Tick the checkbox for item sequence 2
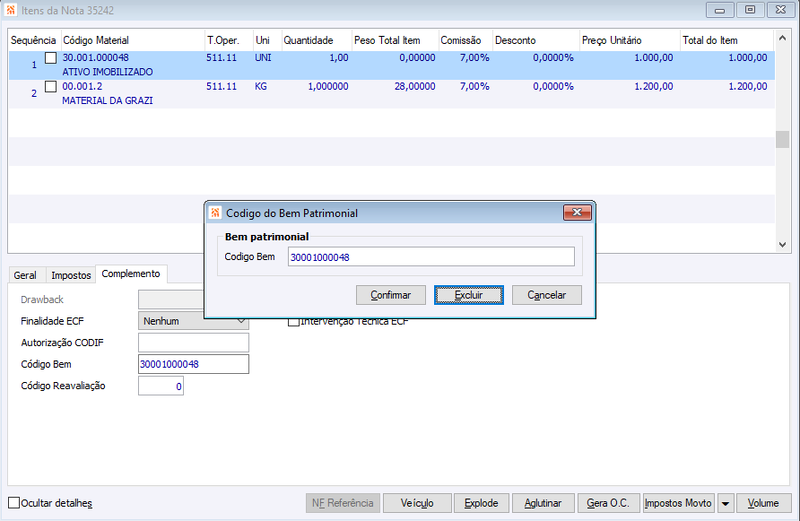The height and width of the screenshot is (521, 800). click(x=51, y=87)
